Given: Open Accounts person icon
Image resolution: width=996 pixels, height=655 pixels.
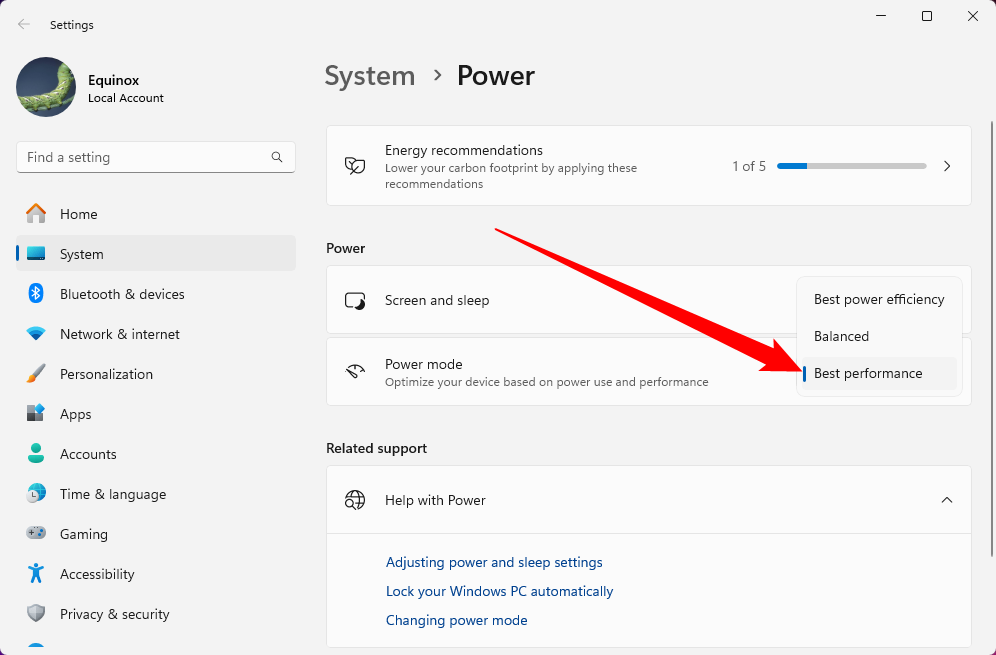Looking at the screenshot, I should (x=36, y=454).
